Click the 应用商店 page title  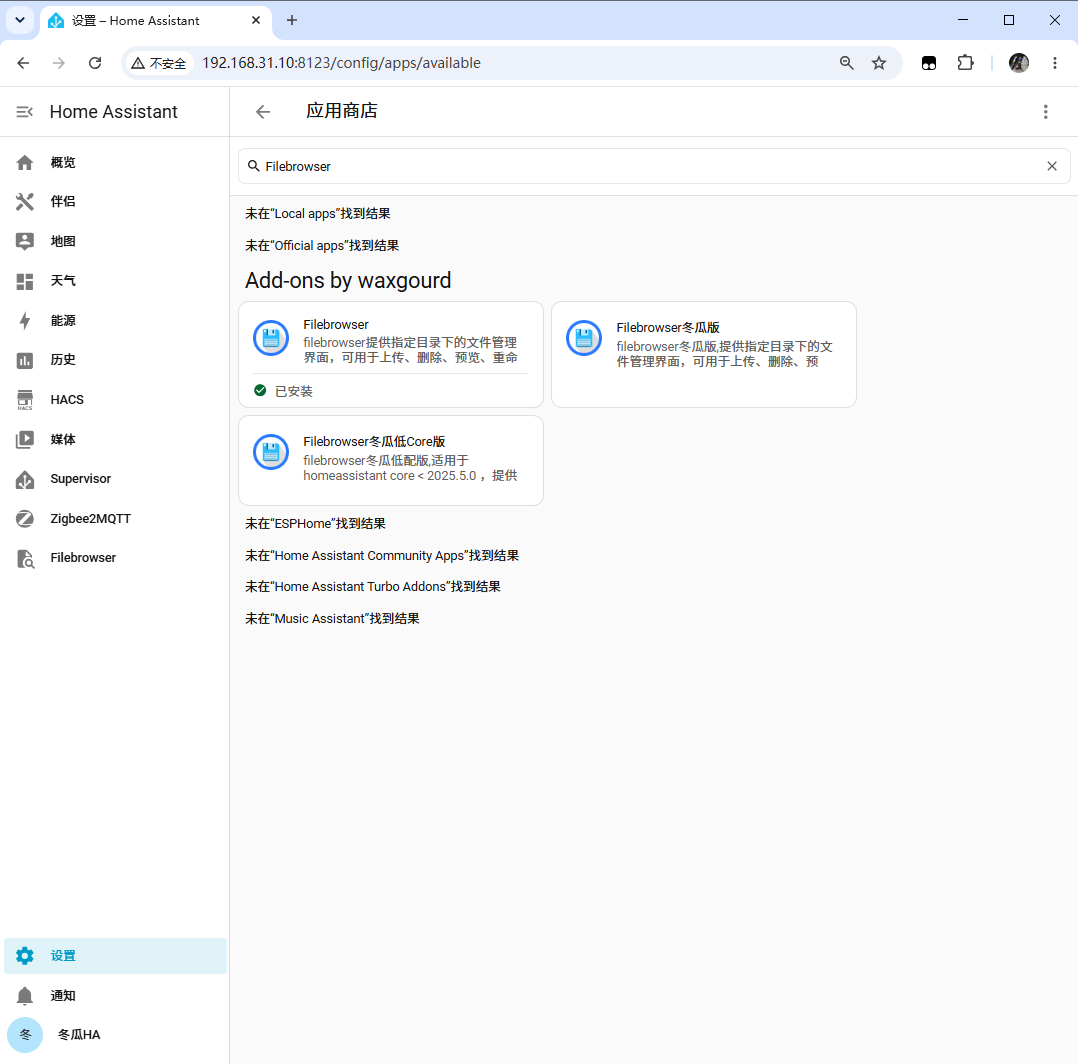342,111
